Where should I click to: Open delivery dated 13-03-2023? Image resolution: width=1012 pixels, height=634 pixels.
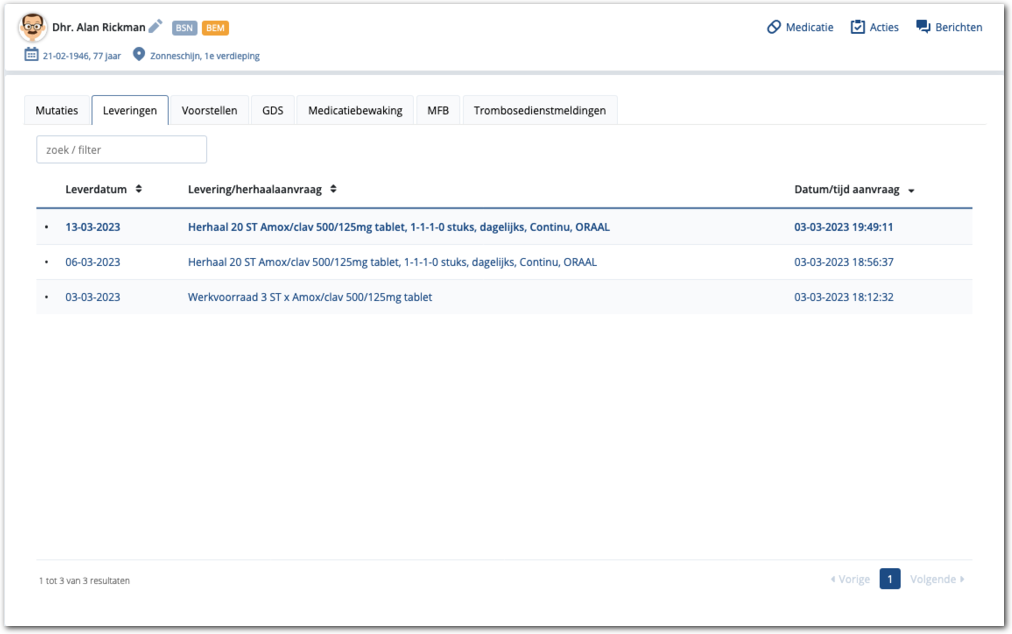(x=93, y=227)
